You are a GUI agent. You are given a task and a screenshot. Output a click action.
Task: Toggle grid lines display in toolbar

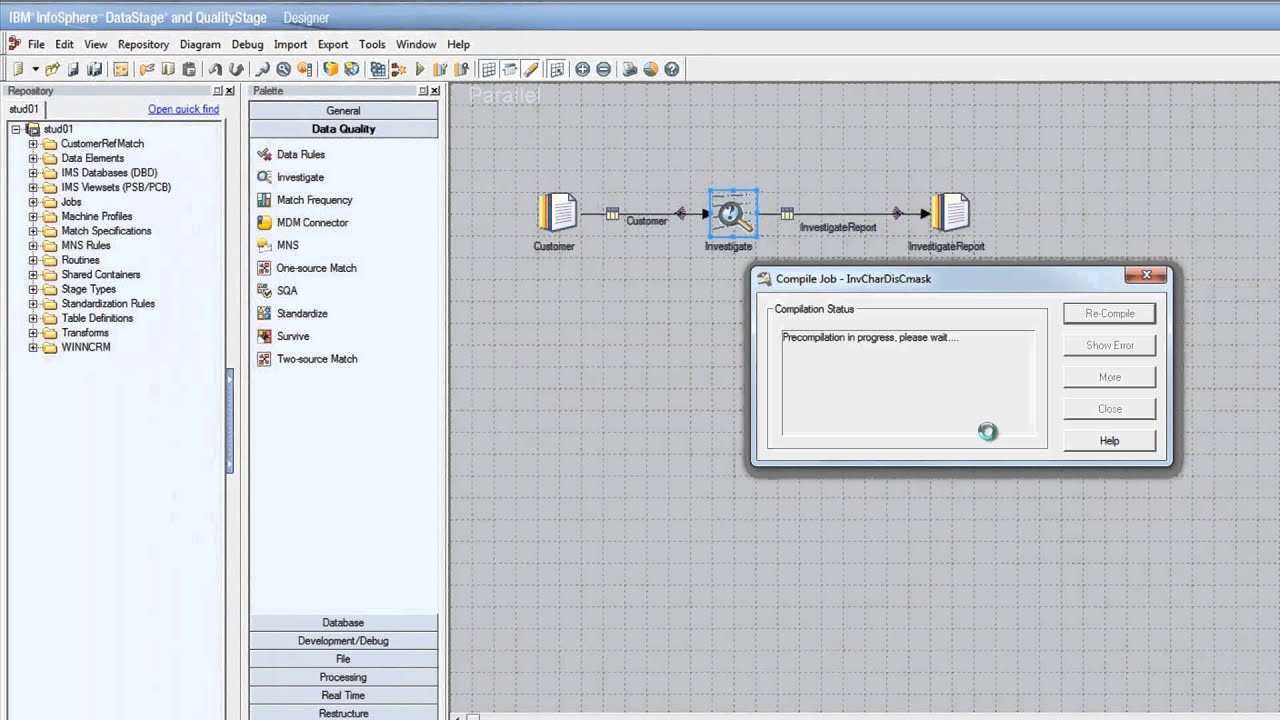(488, 69)
